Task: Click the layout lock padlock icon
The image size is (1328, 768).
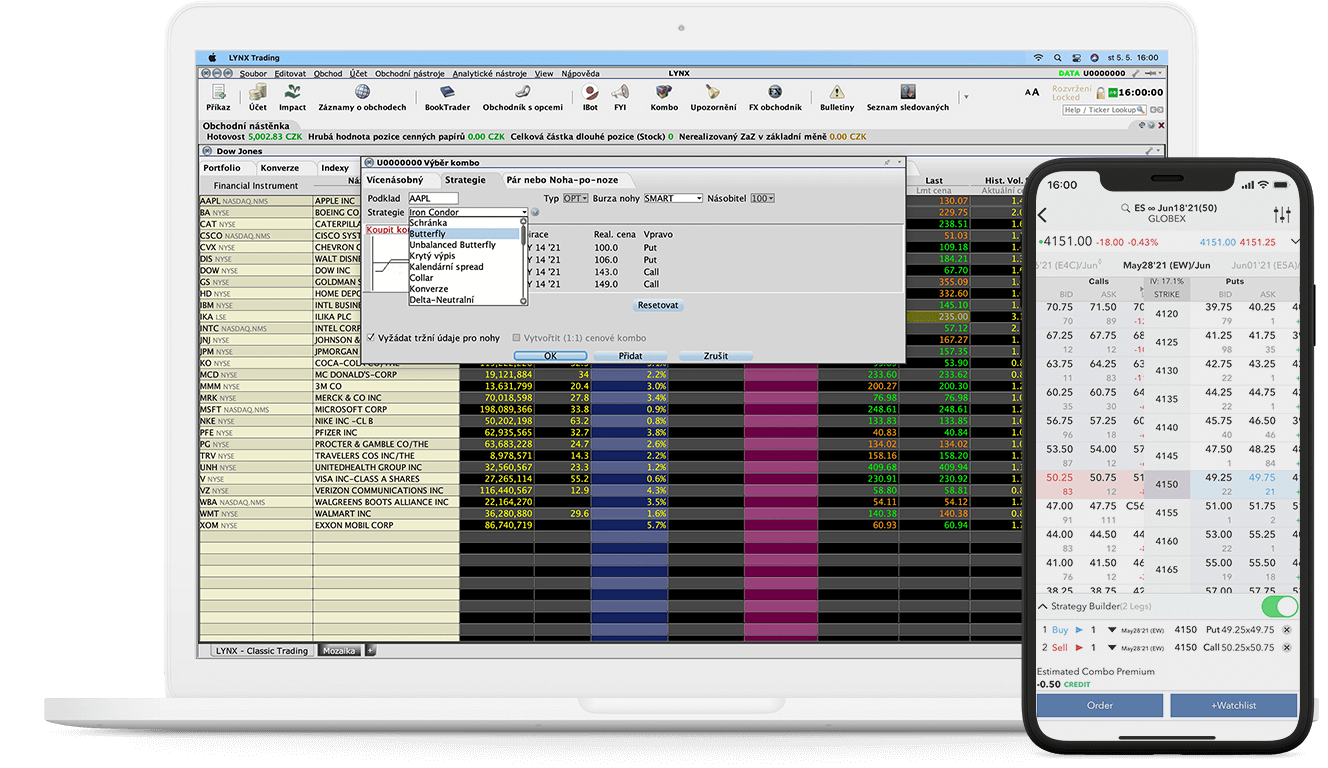Action: [x=1102, y=92]
